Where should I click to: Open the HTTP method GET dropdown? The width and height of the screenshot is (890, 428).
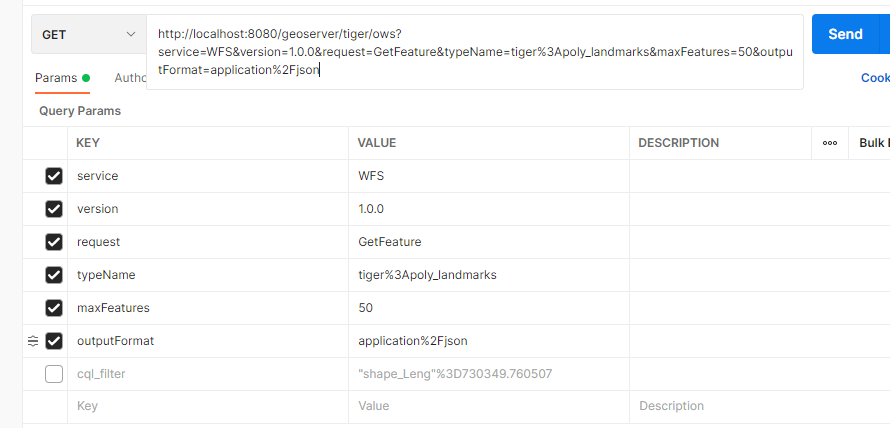[x=88, y=35]
